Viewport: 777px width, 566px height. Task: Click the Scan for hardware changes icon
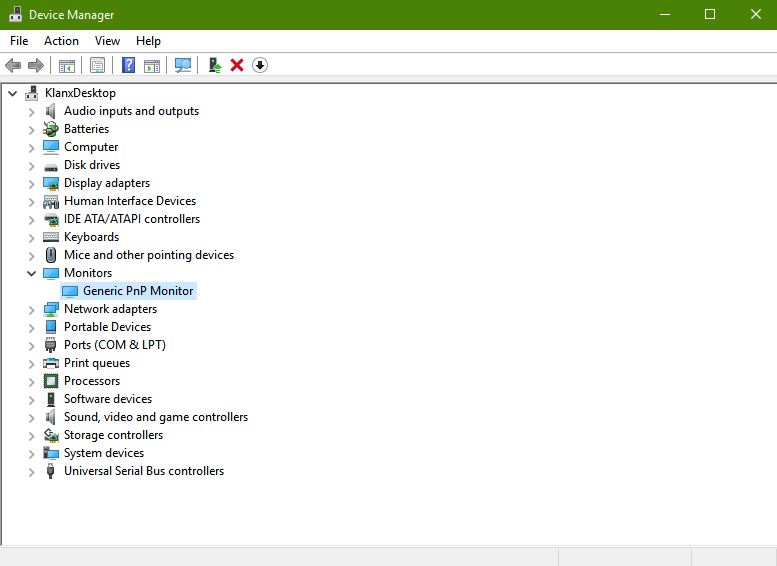183,65
